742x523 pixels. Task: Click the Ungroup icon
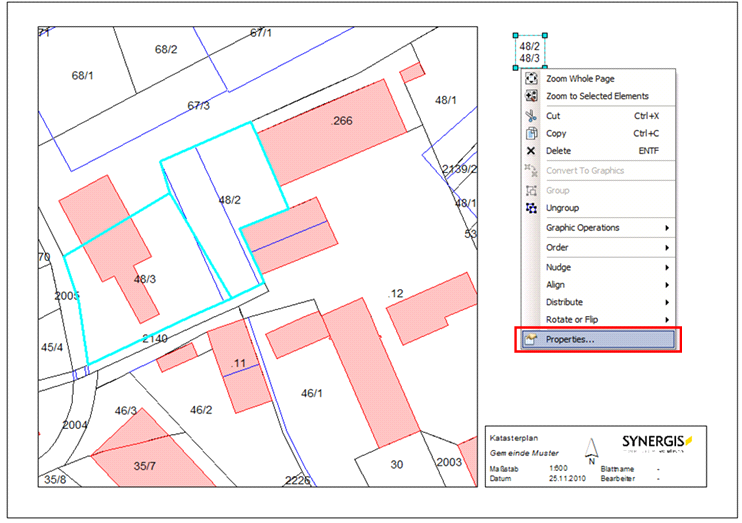[531, 208]
